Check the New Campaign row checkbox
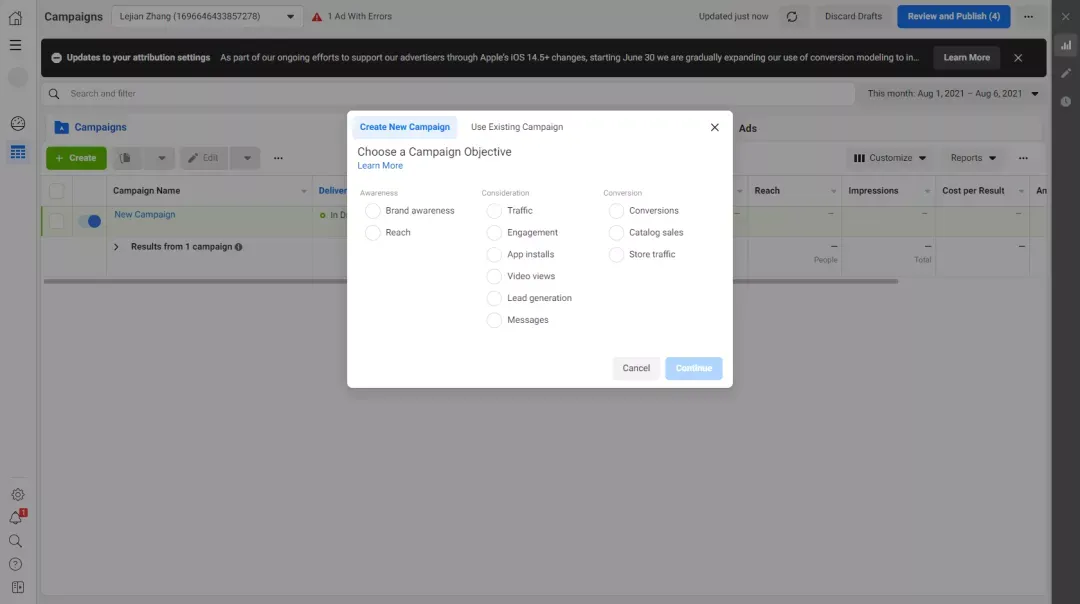The image size is (1080, 604). 56,221
